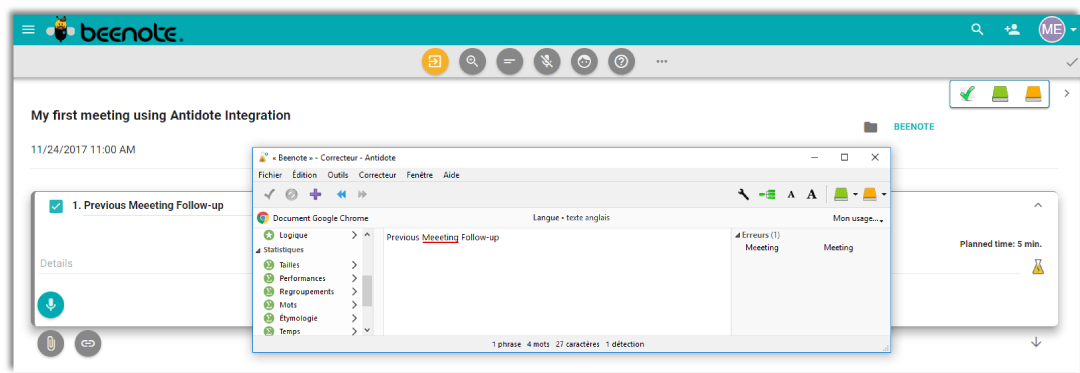Open the Fenêtre menu

pos(419,175)
